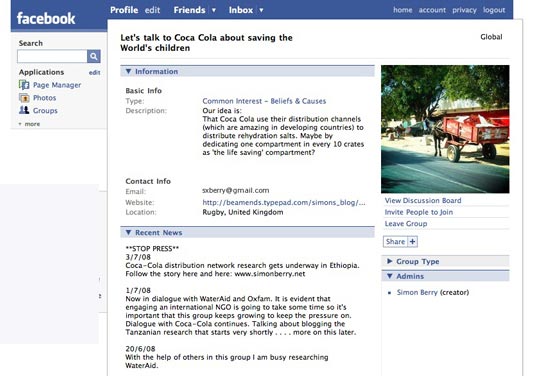Screen dimensions: 537x376
Task: Click the Contact Info heading
Action: click(148, 181)
